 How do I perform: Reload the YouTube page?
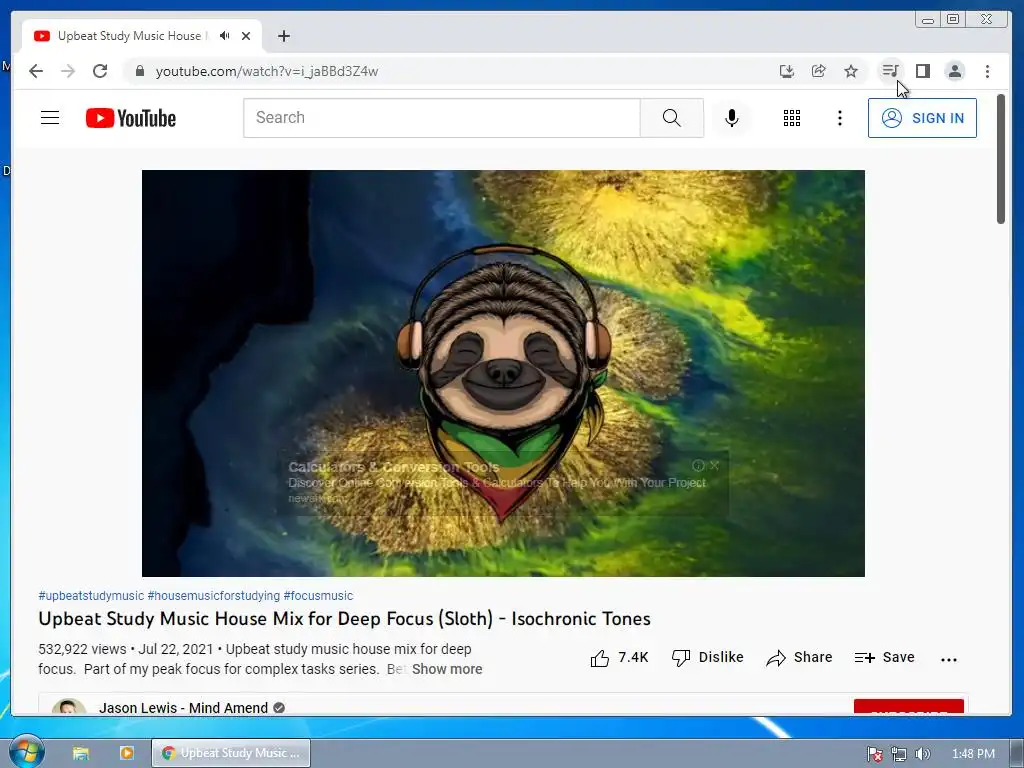[100, 71]
